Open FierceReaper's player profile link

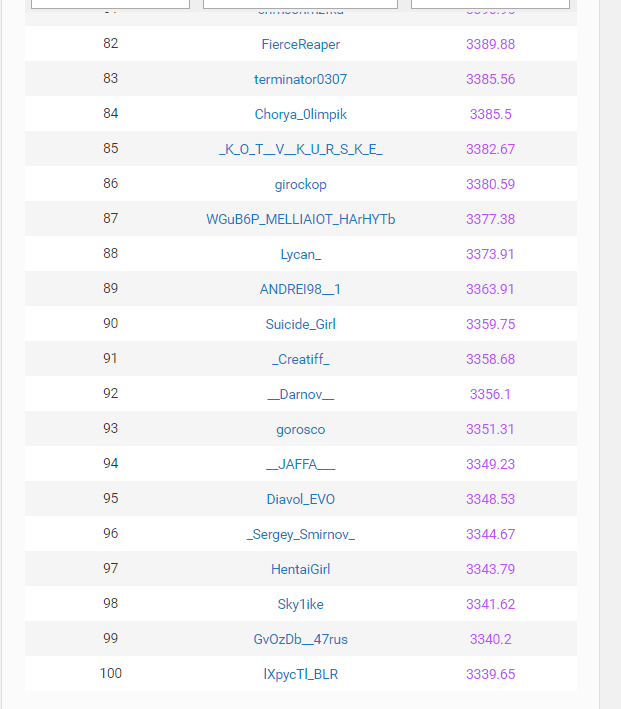300,44
